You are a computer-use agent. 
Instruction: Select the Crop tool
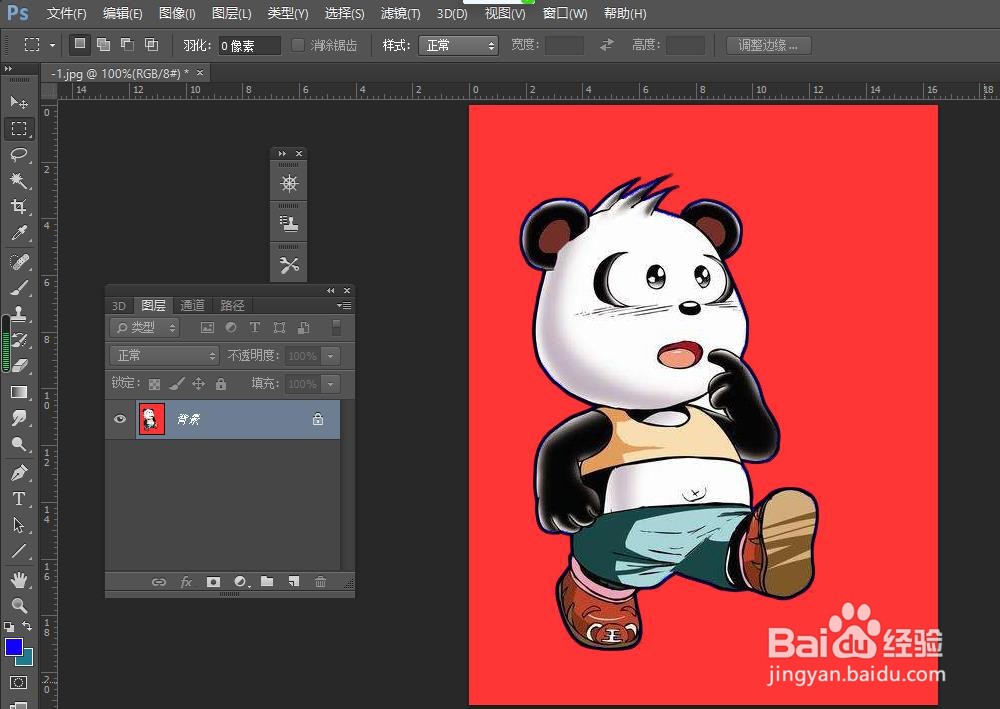pyautogui.click(x=18, y=207)
